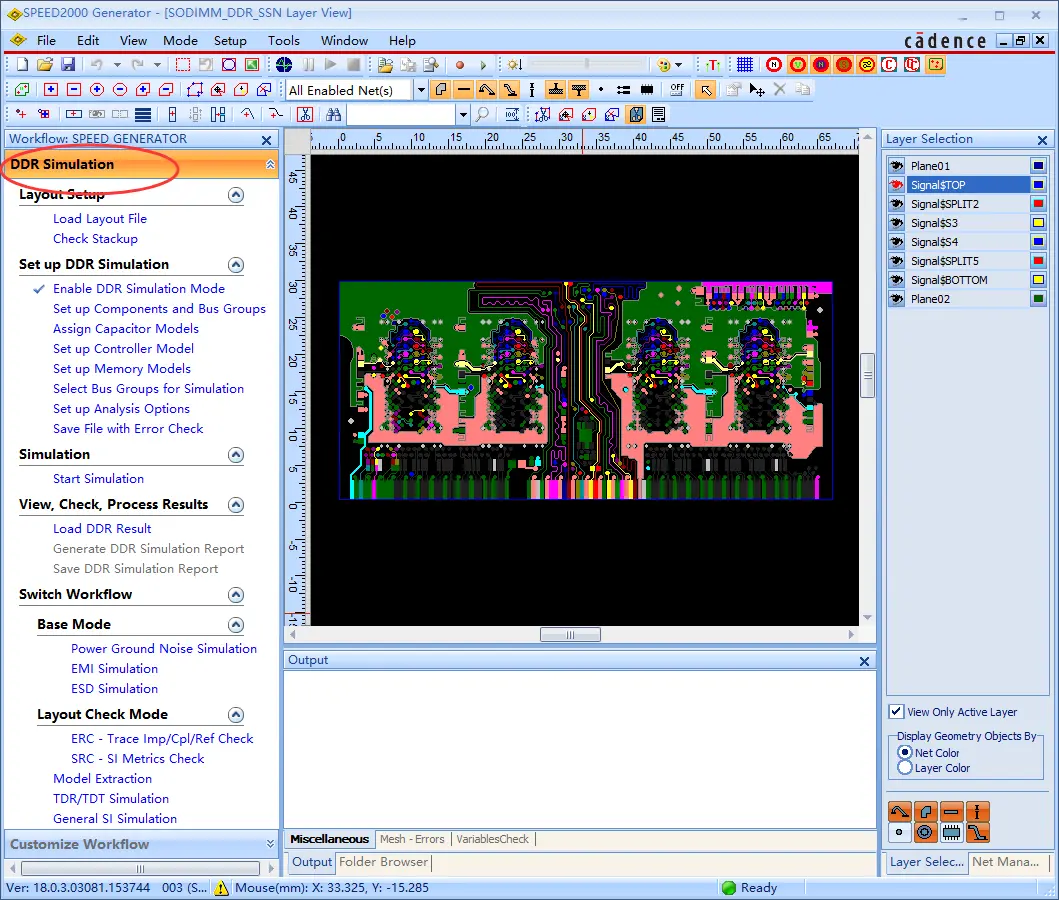Click the Plane02 green color swatch
The width and height of the screenshot is (1059, 900).
pos(1038,298)
